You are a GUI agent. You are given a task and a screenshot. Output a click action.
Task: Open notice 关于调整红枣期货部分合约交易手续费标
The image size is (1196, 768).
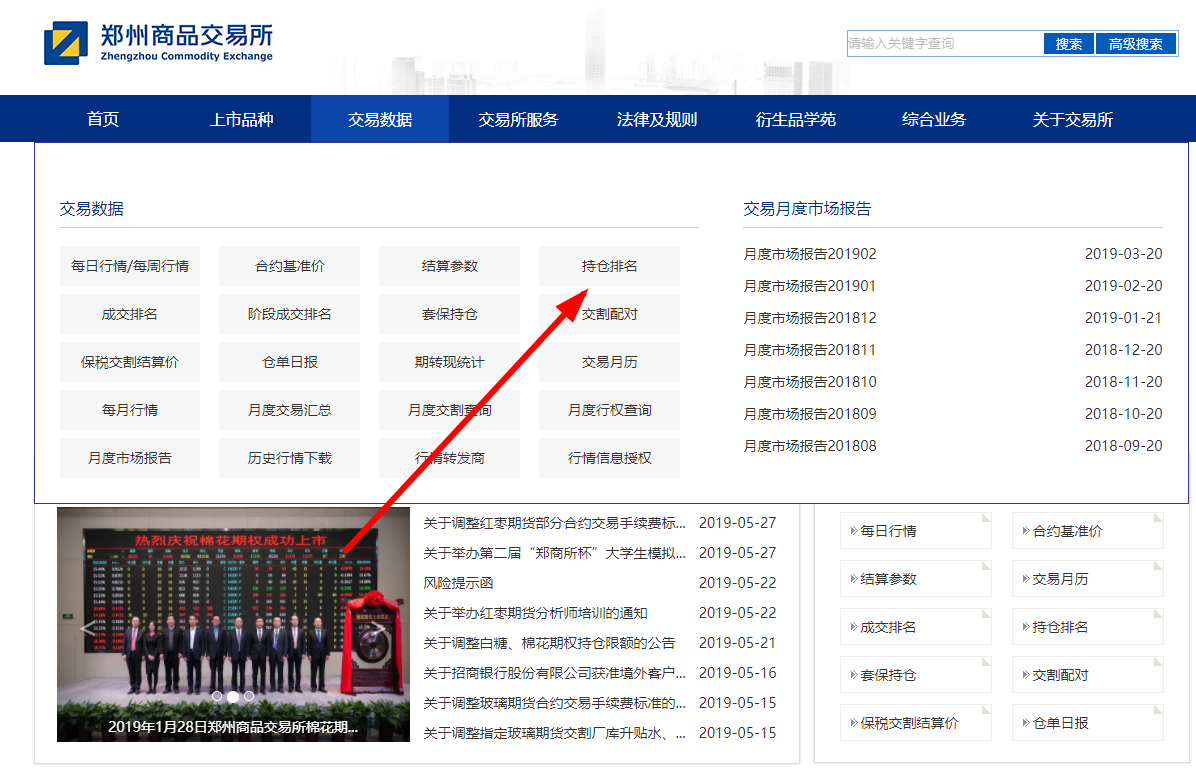pyautogui.click(x=555, y=523)
